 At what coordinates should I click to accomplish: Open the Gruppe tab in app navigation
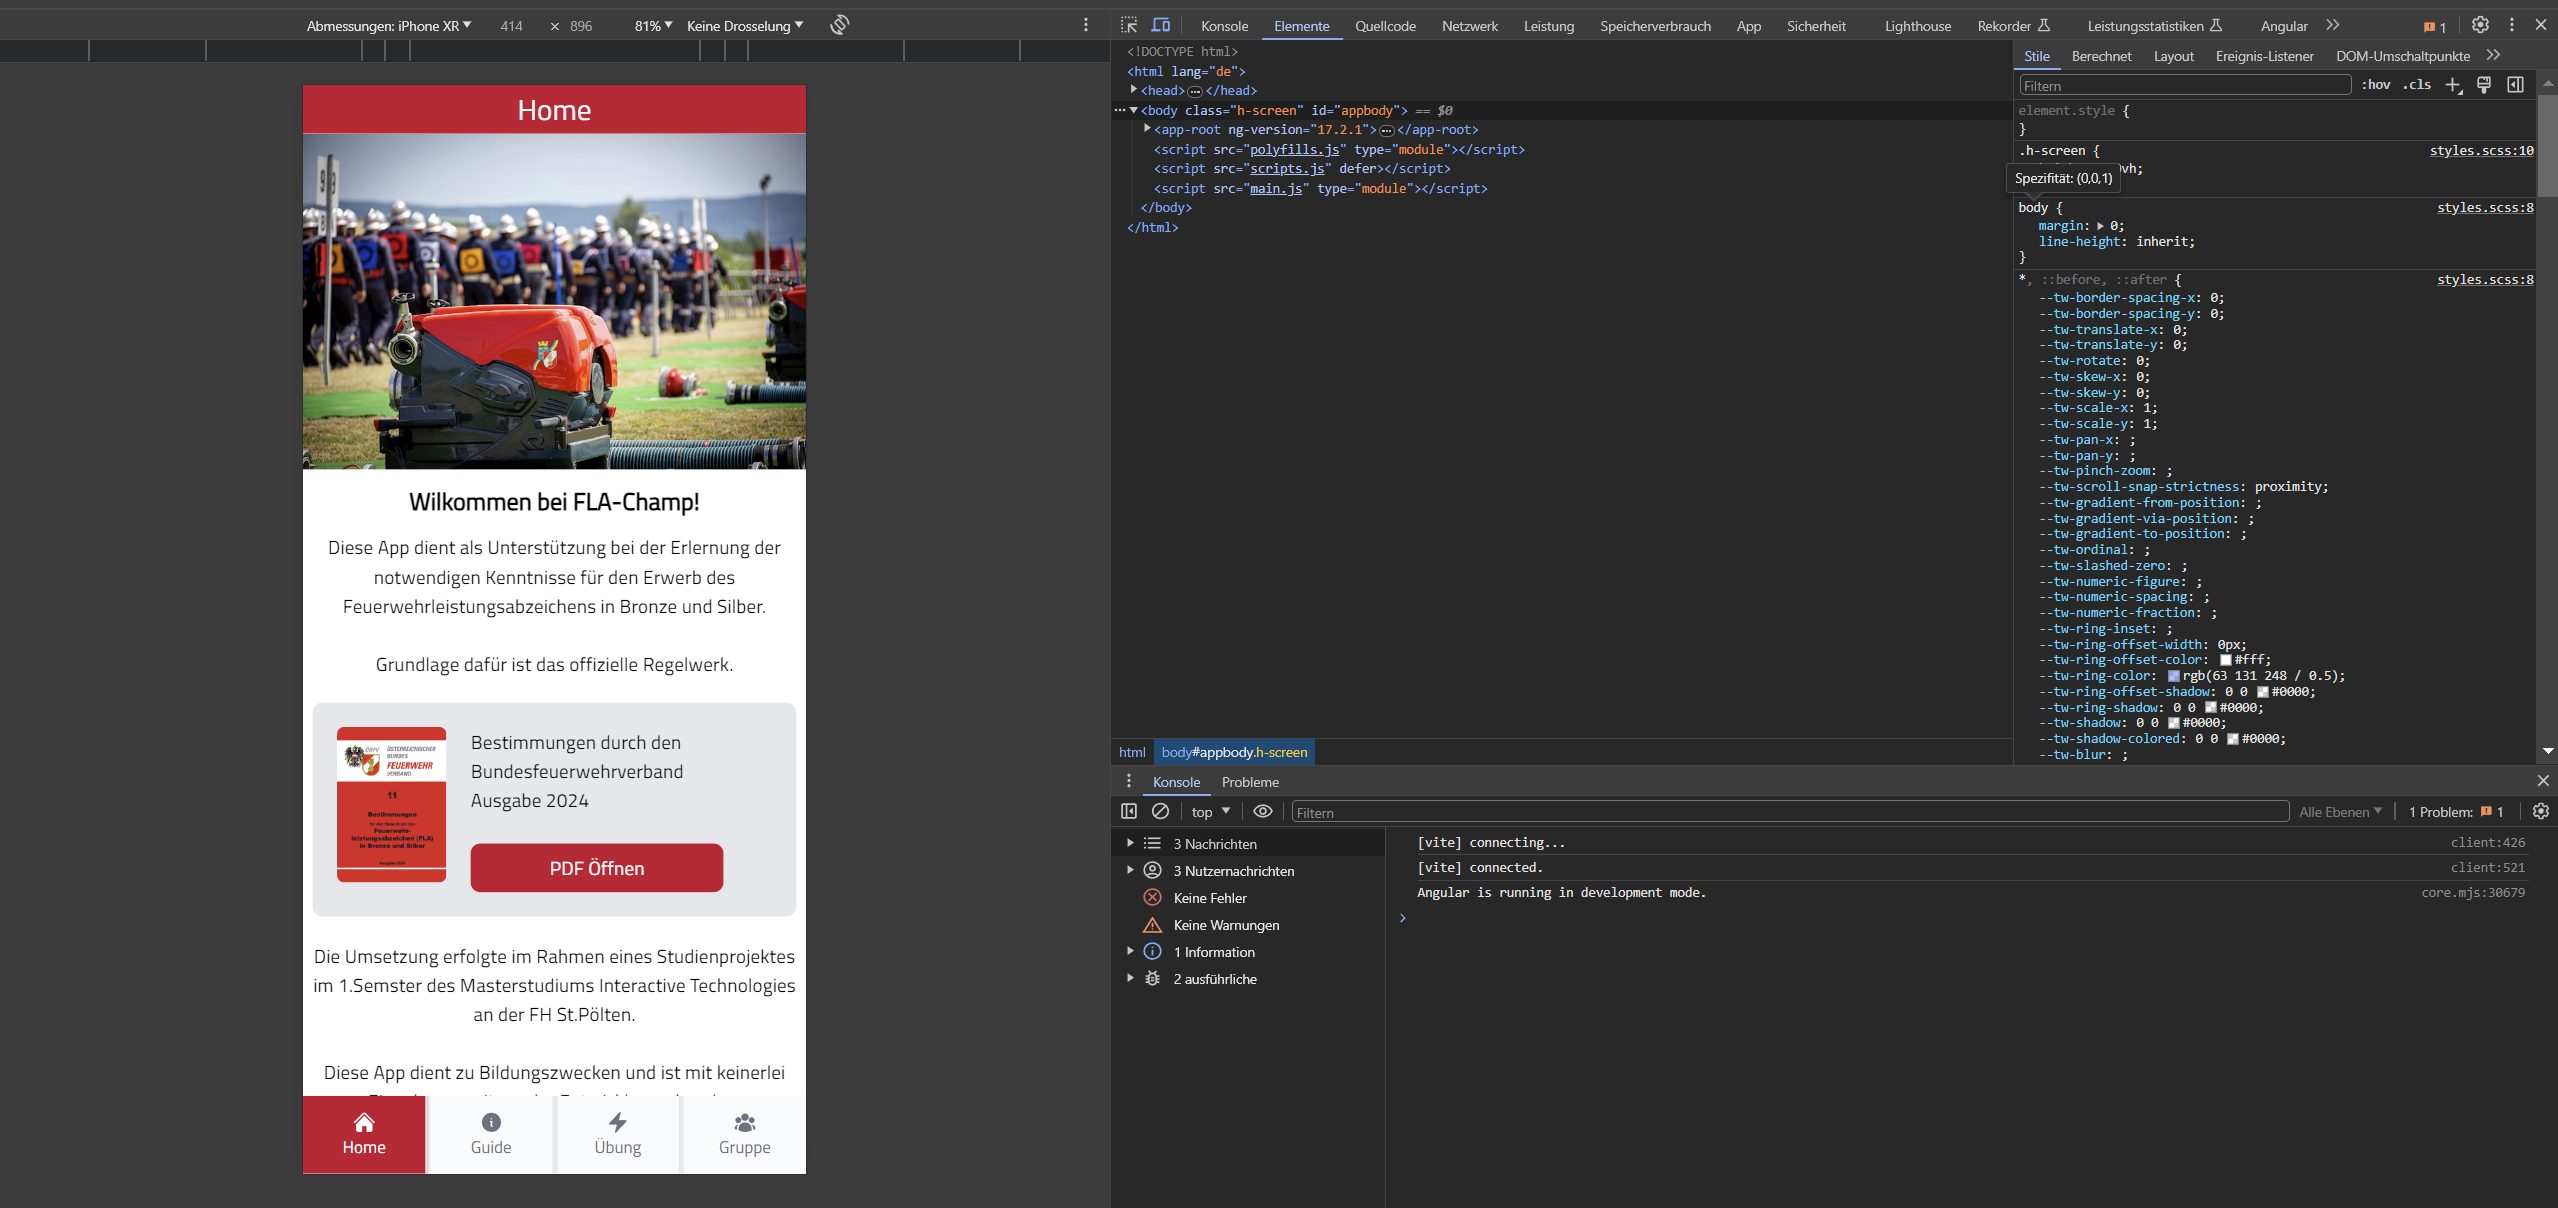[x=745, y=1134]
